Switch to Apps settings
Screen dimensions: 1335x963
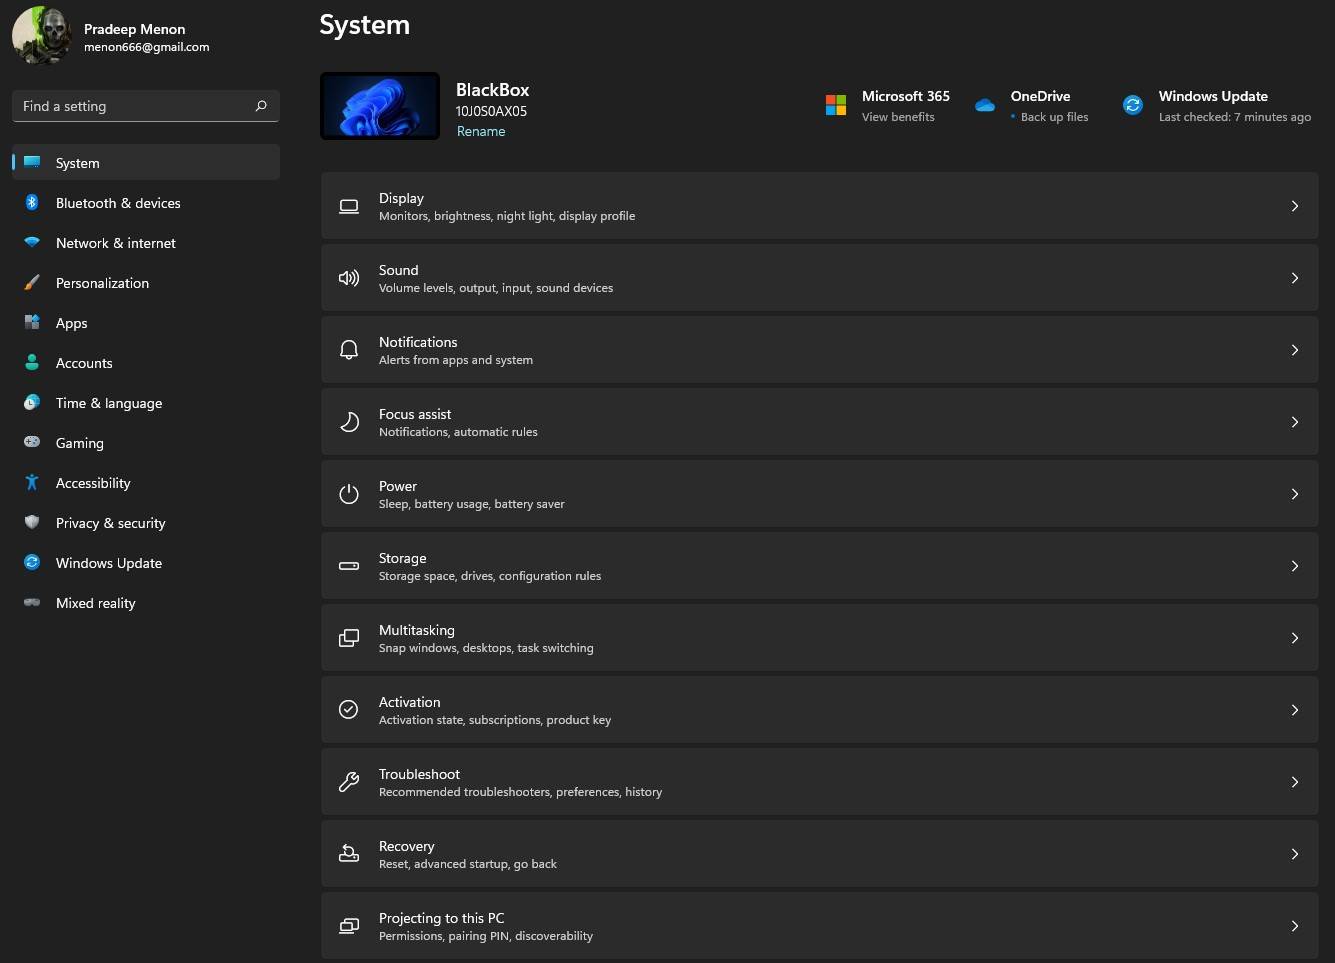(146, 323)
